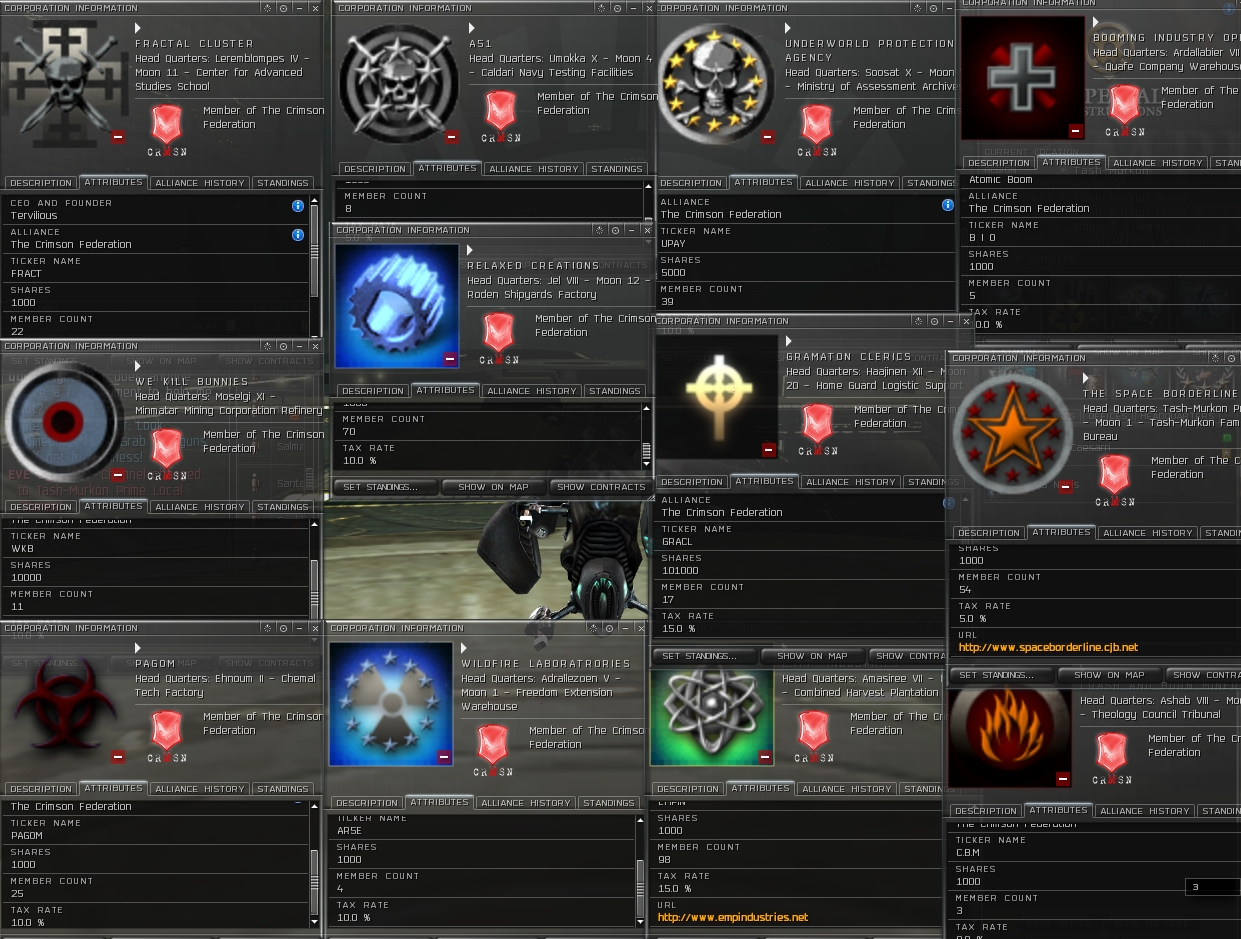Click The Space Borderline orange star logo
The width and height of the screenshot is (1241, 939).
pyautogui.click(x=1013, y=433)
